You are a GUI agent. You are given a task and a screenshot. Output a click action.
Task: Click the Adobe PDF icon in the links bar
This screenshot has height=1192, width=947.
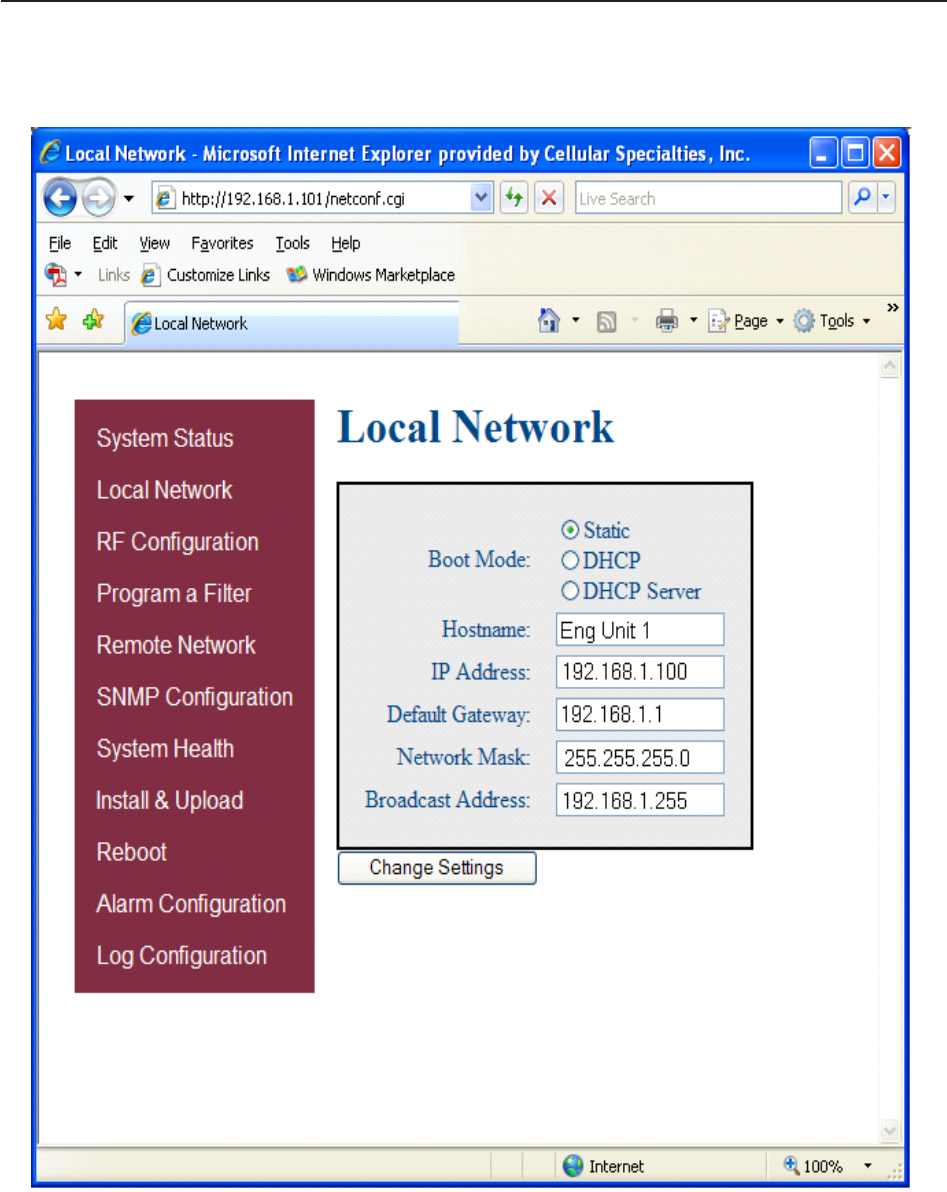pos(55,274)
